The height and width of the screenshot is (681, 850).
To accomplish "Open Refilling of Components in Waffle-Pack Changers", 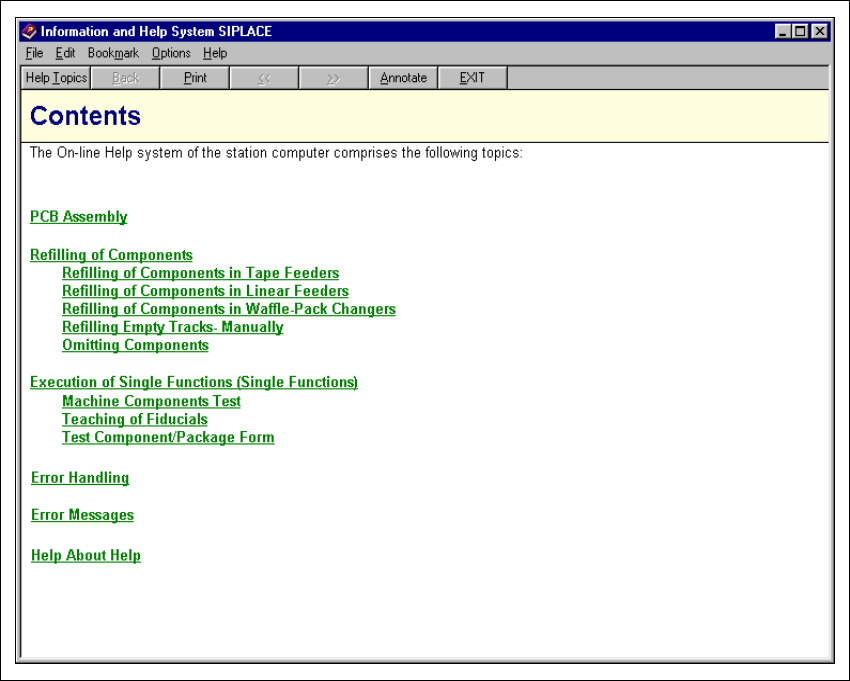I will (x=229, y=309).
